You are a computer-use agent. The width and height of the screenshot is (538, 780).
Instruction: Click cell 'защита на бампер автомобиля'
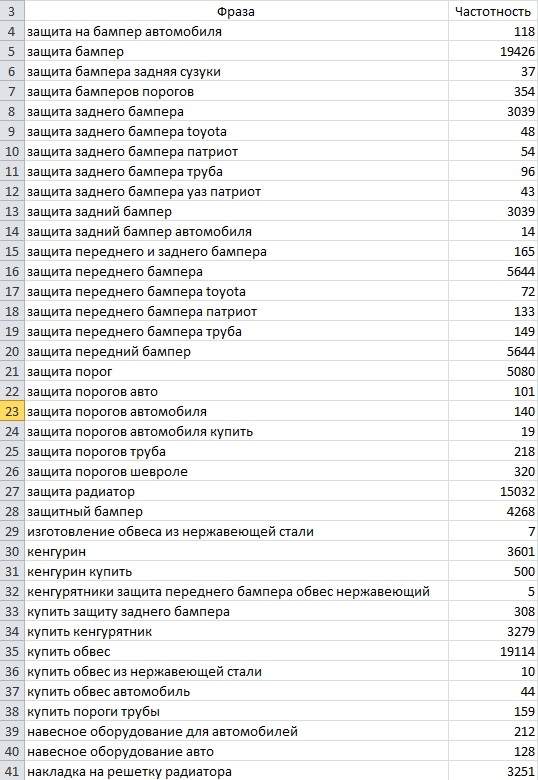pos(236,32)
